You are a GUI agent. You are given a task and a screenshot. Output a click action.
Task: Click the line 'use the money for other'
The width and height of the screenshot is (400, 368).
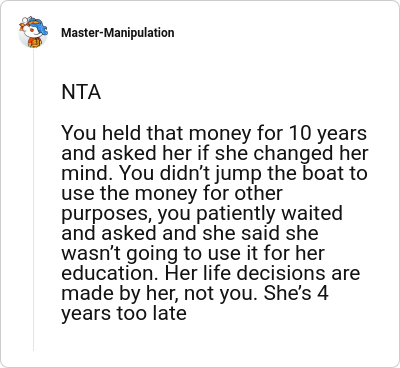click(x=172, y=193)
